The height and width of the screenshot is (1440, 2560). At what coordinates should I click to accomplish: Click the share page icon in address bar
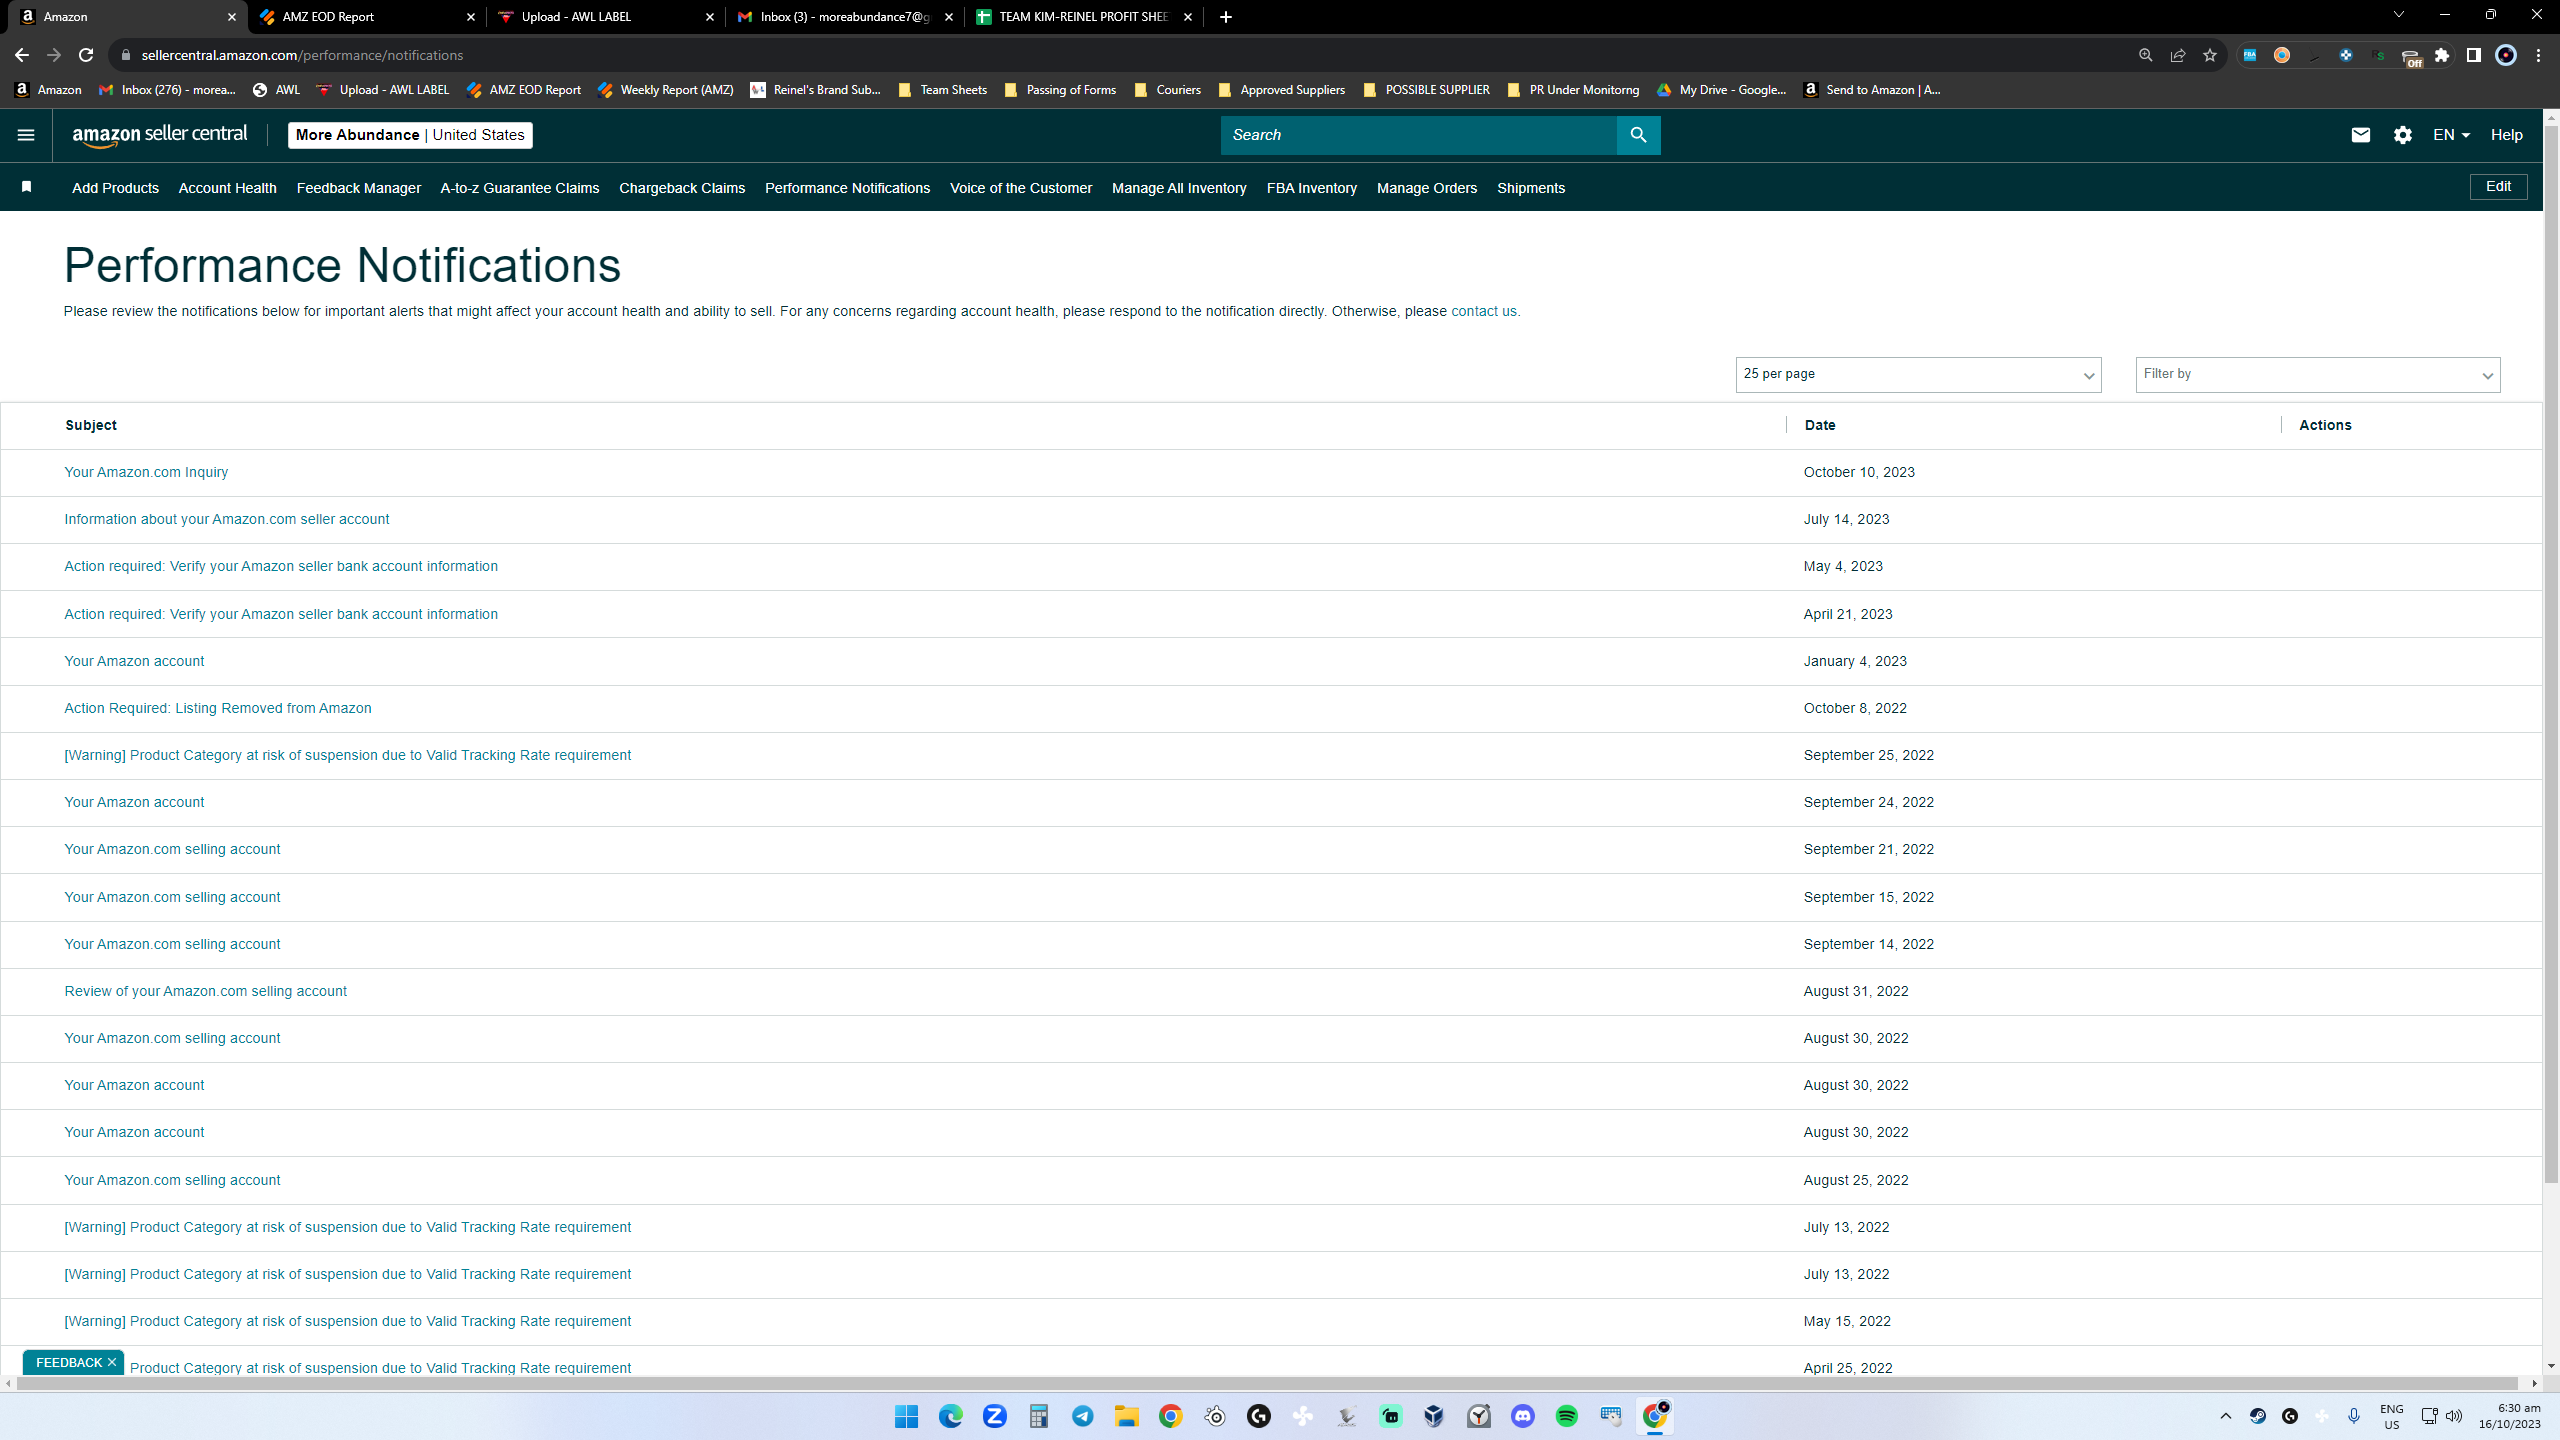pos(2178,55)
